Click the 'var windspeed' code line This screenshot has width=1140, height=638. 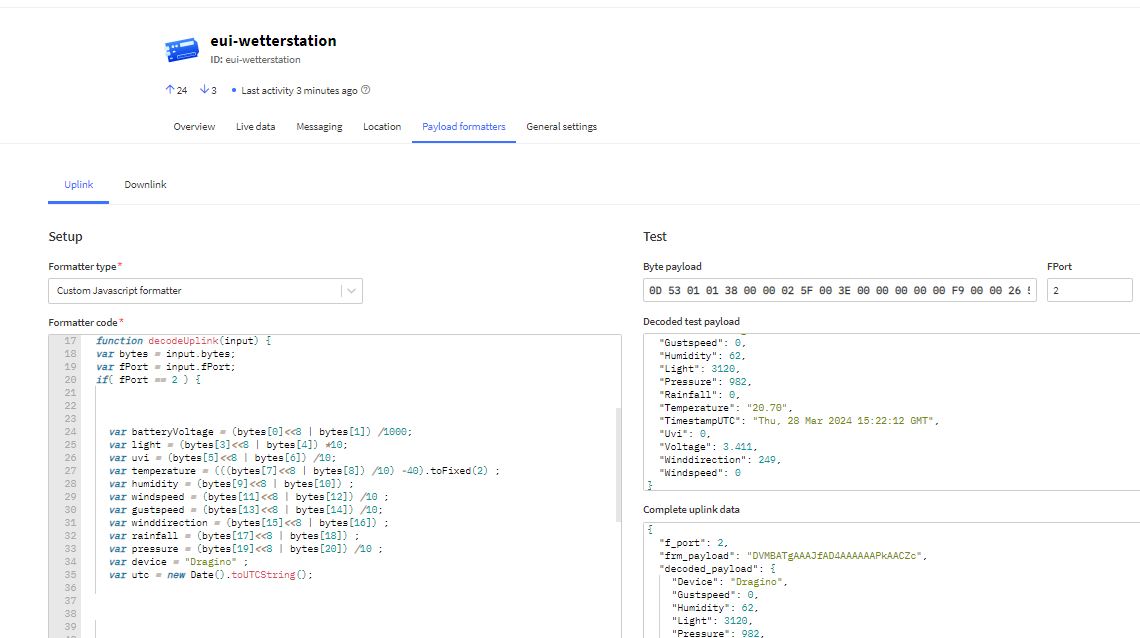[x=249, y=497]
